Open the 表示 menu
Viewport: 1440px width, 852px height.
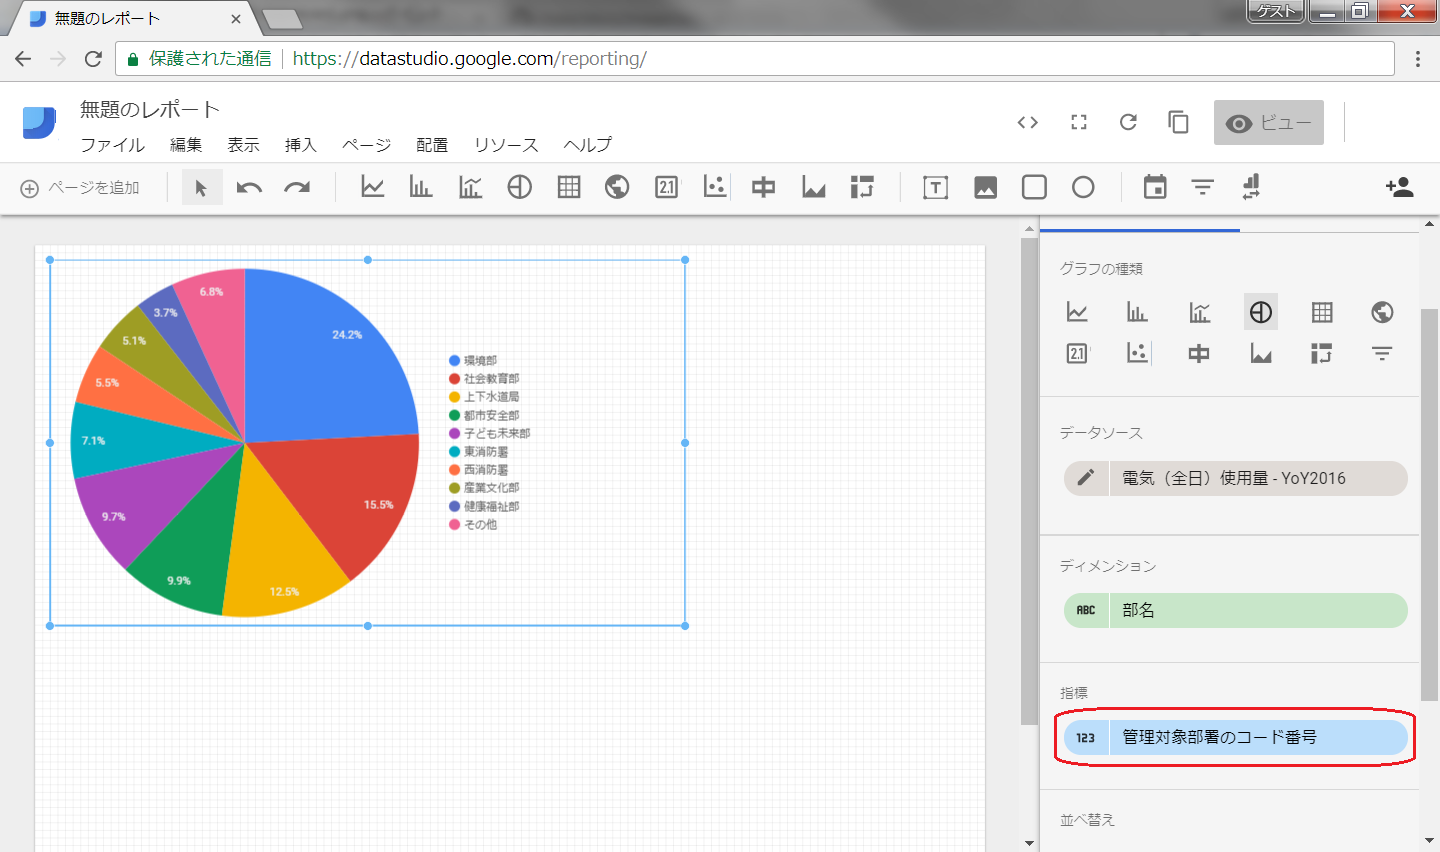coord(243,145)
